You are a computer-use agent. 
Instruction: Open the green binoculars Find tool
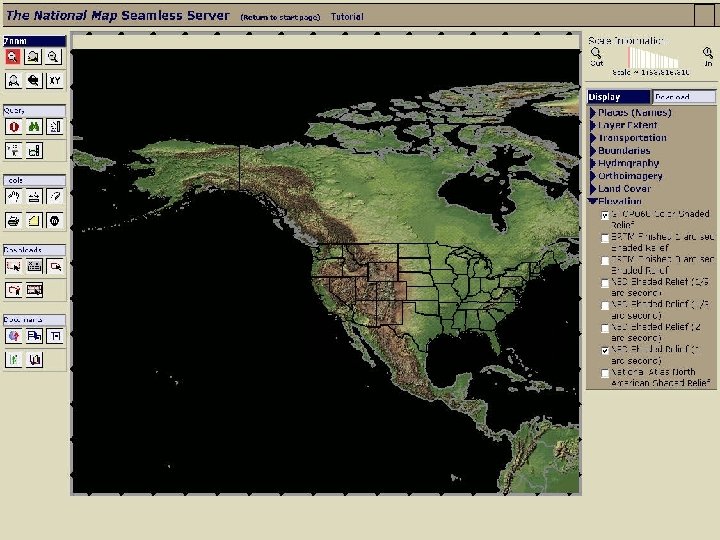click(33, 127)
